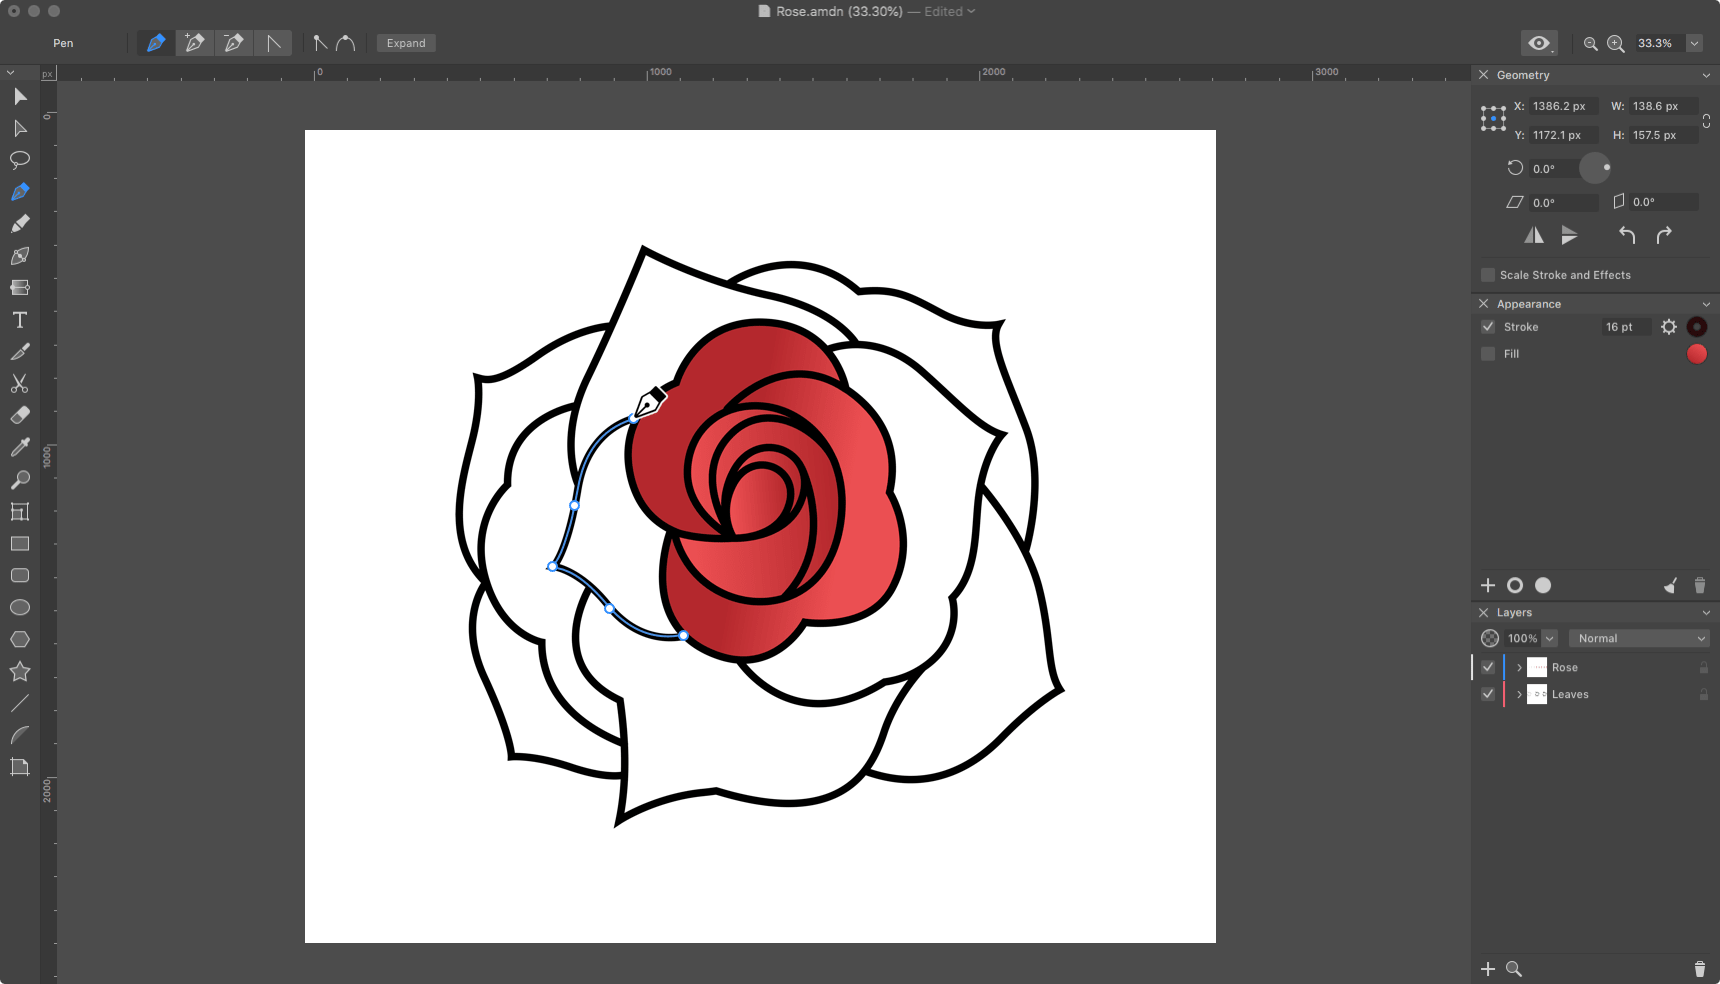Enable the Fill checkbox
Viewport: 1720px width, 984px height.
point(1488,354)
